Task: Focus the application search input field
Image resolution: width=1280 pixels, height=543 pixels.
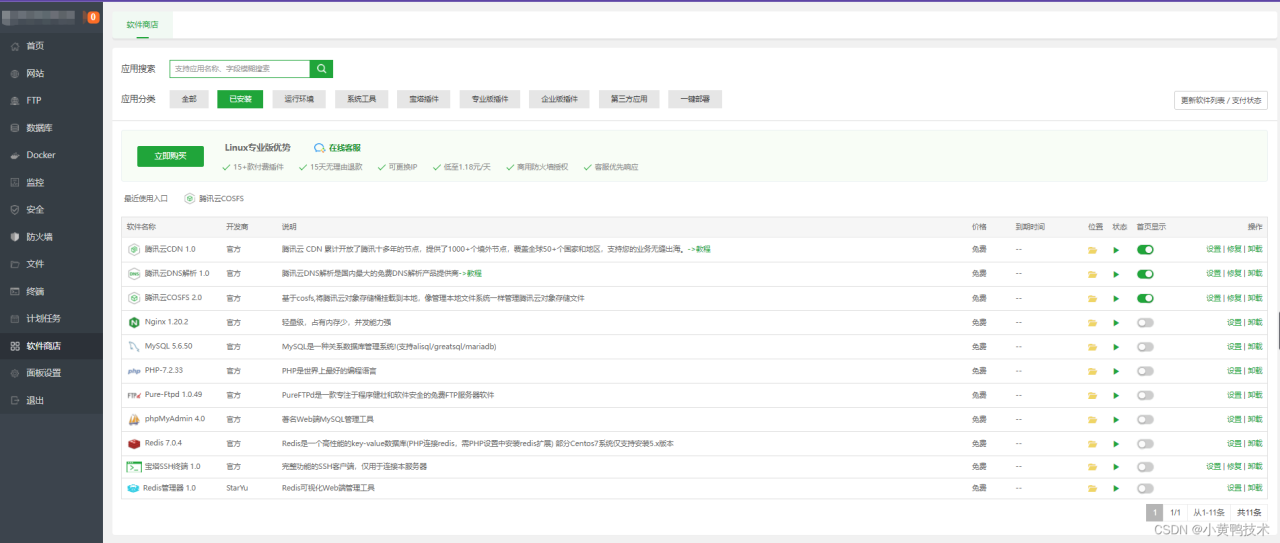Action: pos(239,69)
